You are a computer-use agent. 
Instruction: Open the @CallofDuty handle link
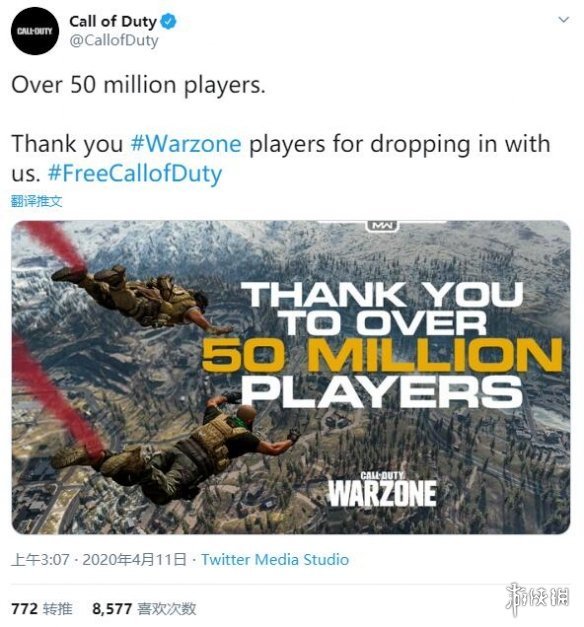point(114,41)
